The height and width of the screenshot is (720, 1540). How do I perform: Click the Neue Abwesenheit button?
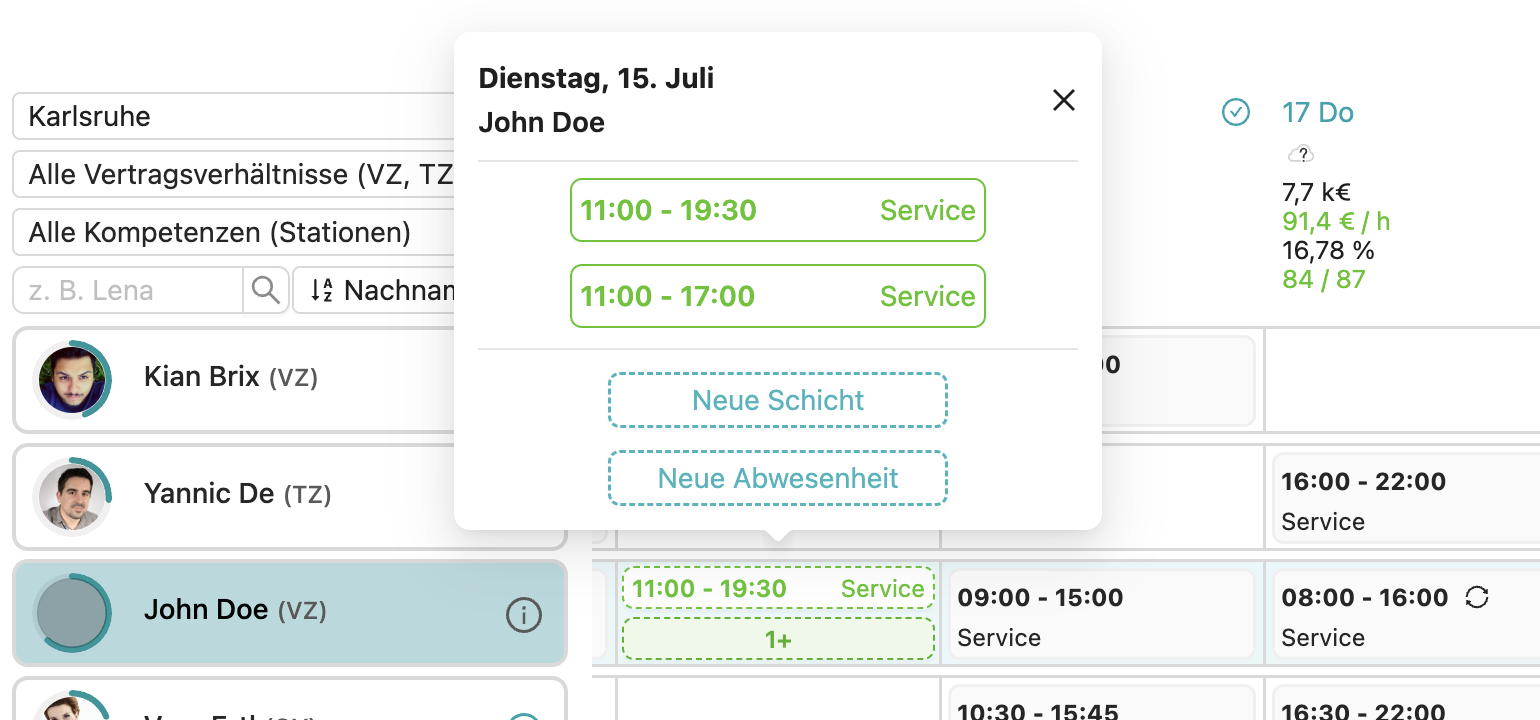tap(778, 478)
